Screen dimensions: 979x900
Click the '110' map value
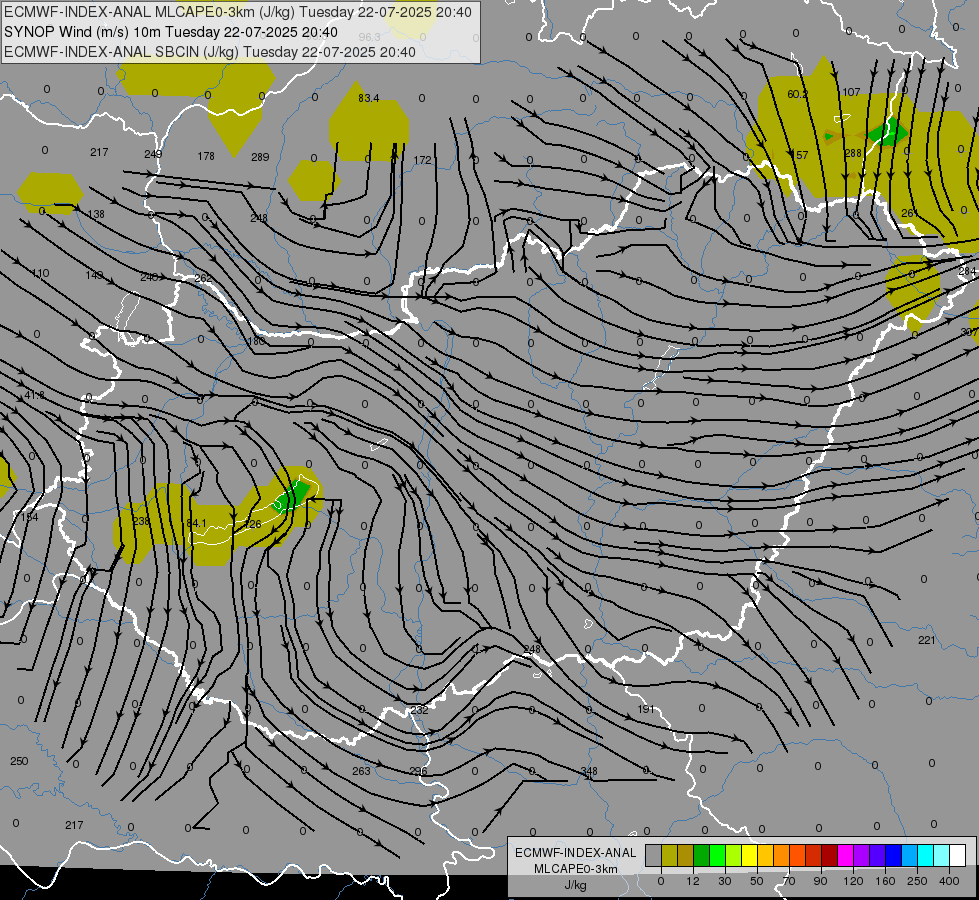coord(40,274)
